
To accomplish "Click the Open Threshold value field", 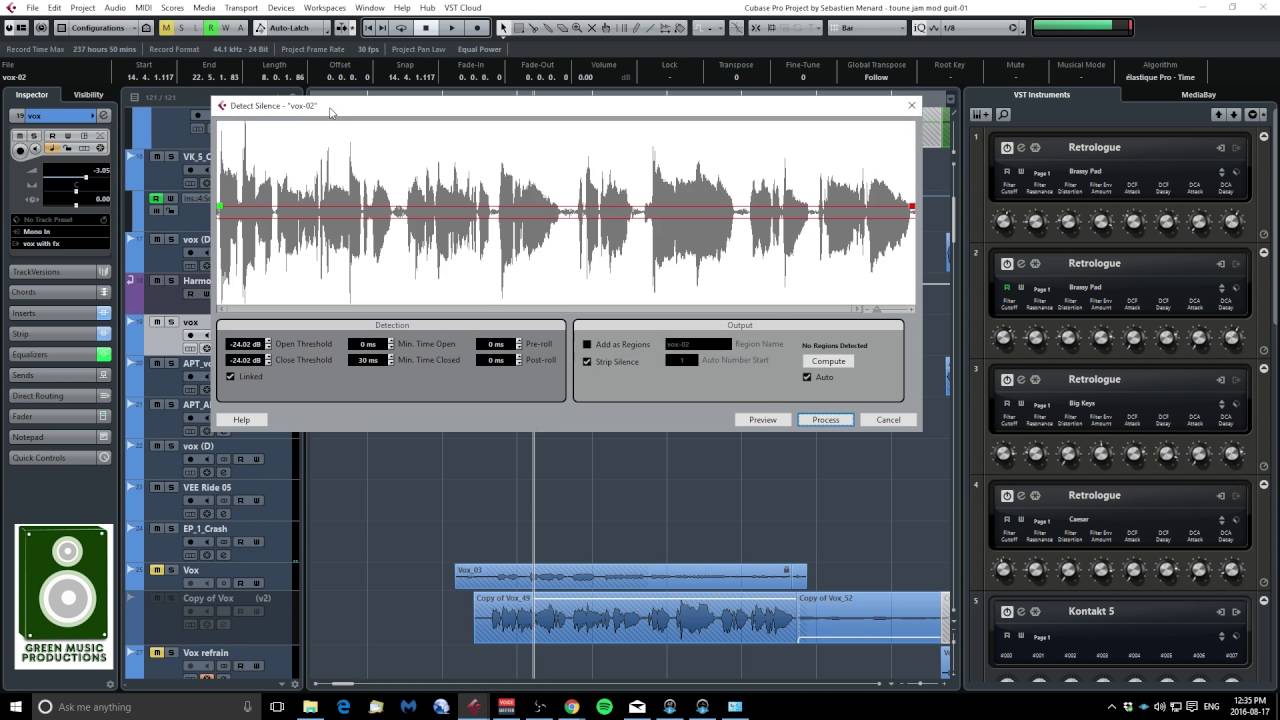I will pos(244,344).
